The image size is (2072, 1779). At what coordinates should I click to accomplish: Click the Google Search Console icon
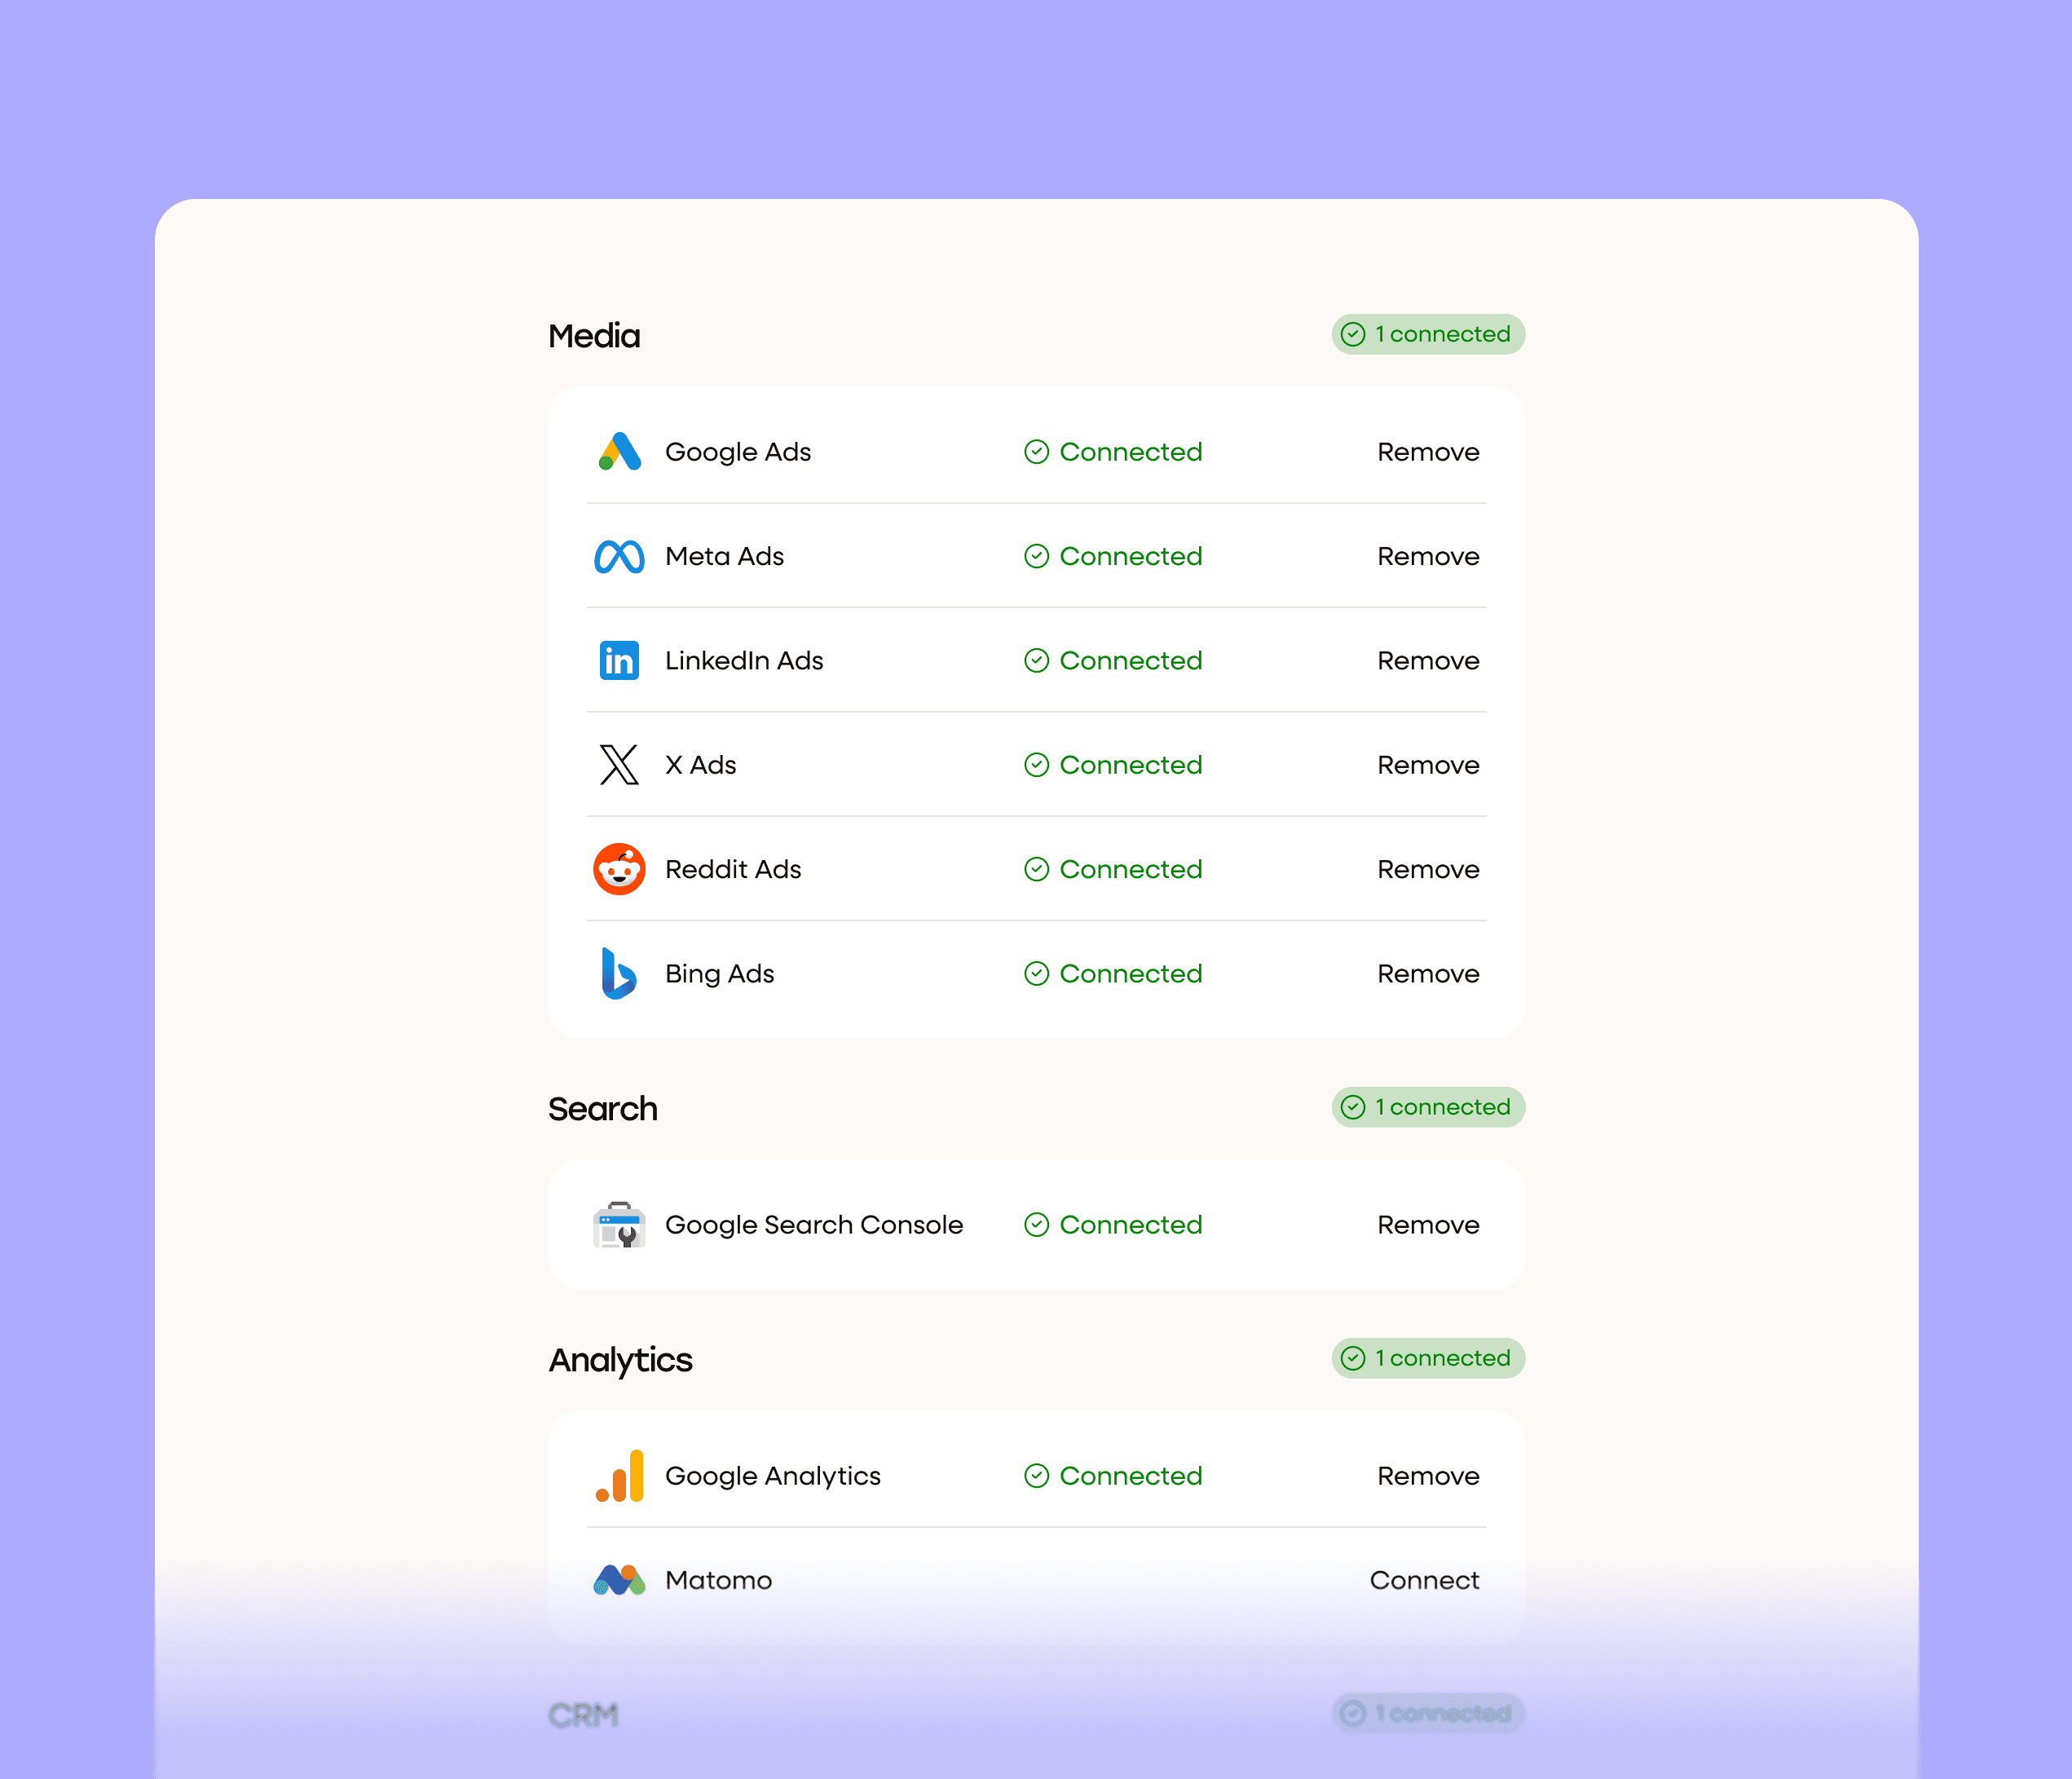tap(619, 1225)
